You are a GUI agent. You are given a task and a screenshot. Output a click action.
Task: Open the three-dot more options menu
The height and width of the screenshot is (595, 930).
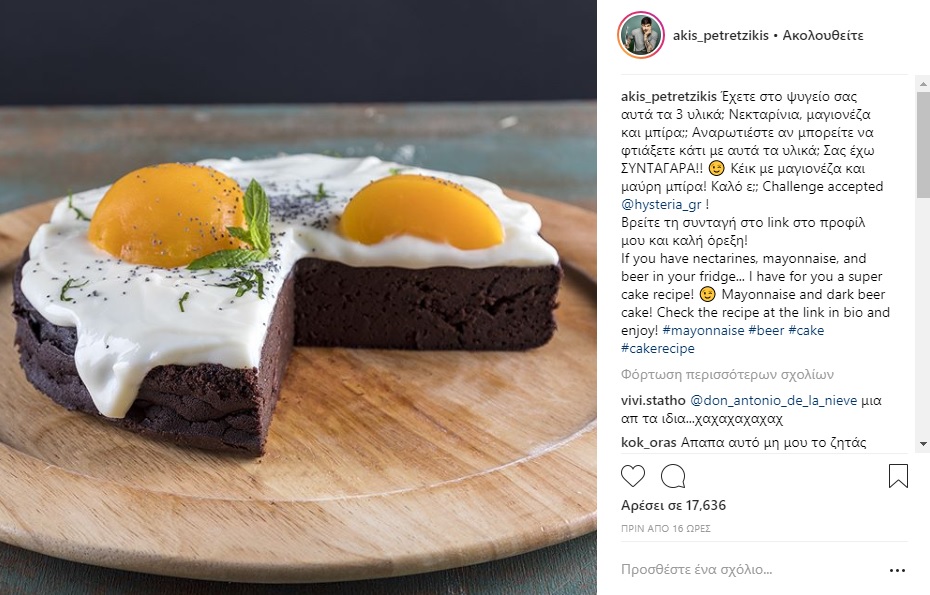click(x=897, y=570)
